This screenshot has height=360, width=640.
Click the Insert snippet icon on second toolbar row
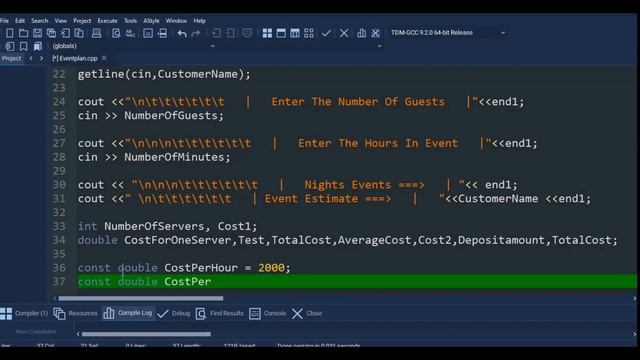pos(9,47)
